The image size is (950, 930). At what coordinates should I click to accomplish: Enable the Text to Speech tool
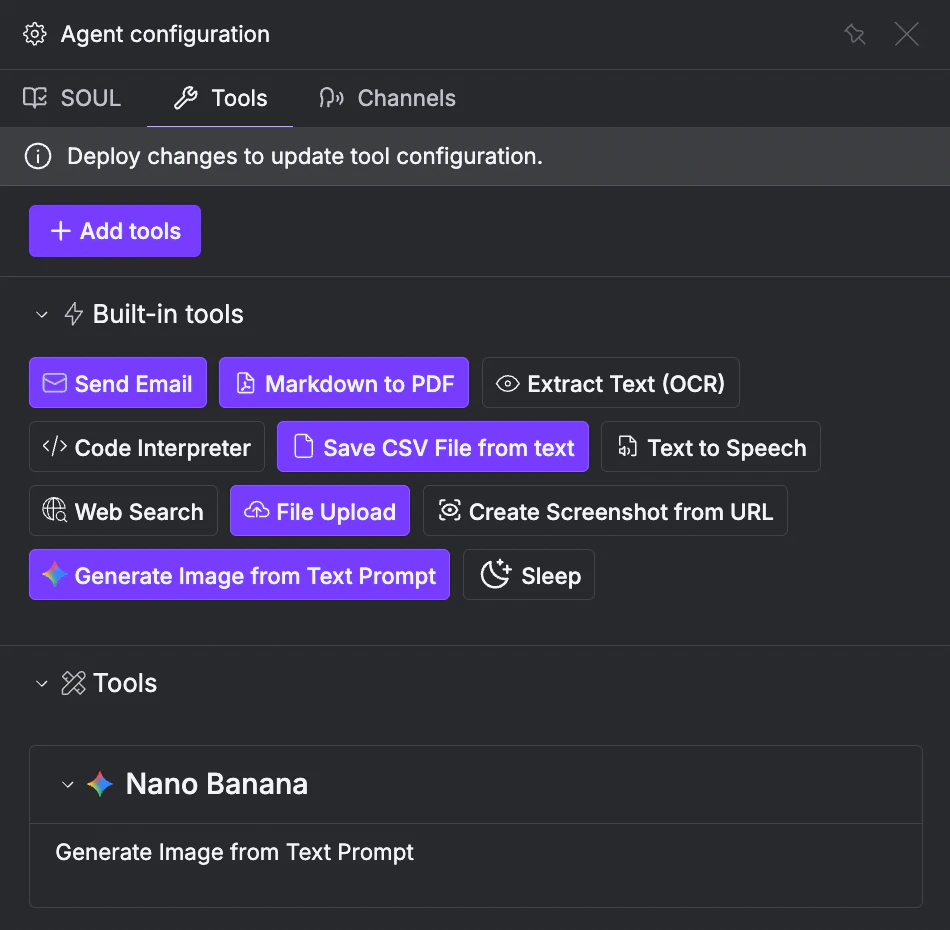tap(710, 447)
